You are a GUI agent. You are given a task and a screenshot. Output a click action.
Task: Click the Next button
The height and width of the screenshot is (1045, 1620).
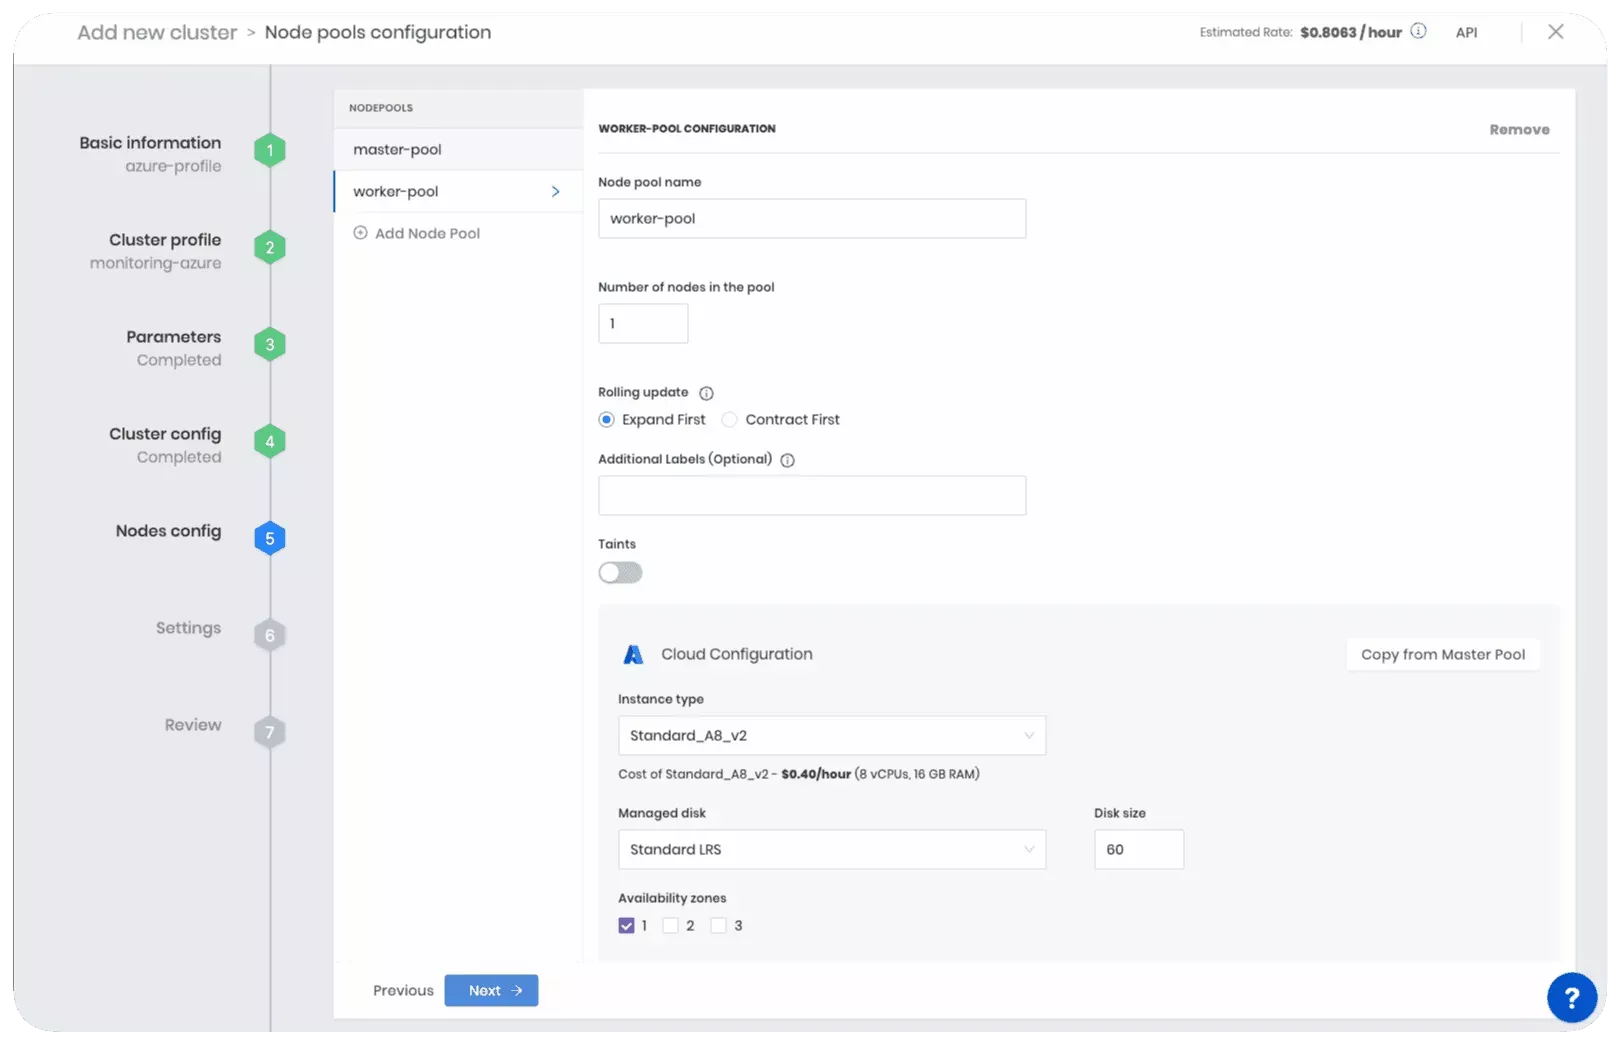coord(491,991)
